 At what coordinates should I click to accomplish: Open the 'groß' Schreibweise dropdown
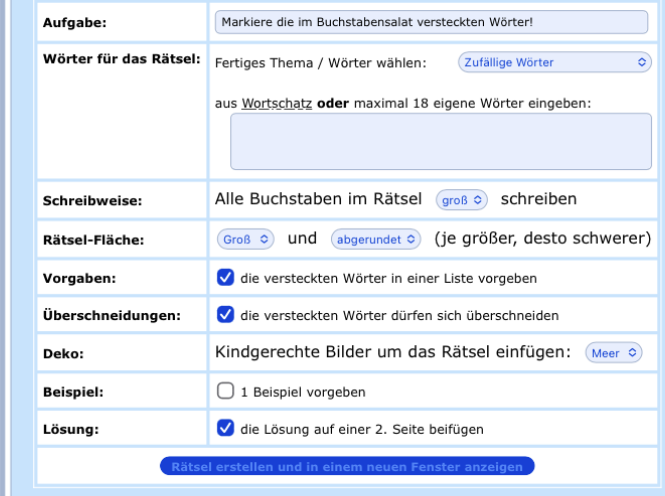tap(462, 199)
